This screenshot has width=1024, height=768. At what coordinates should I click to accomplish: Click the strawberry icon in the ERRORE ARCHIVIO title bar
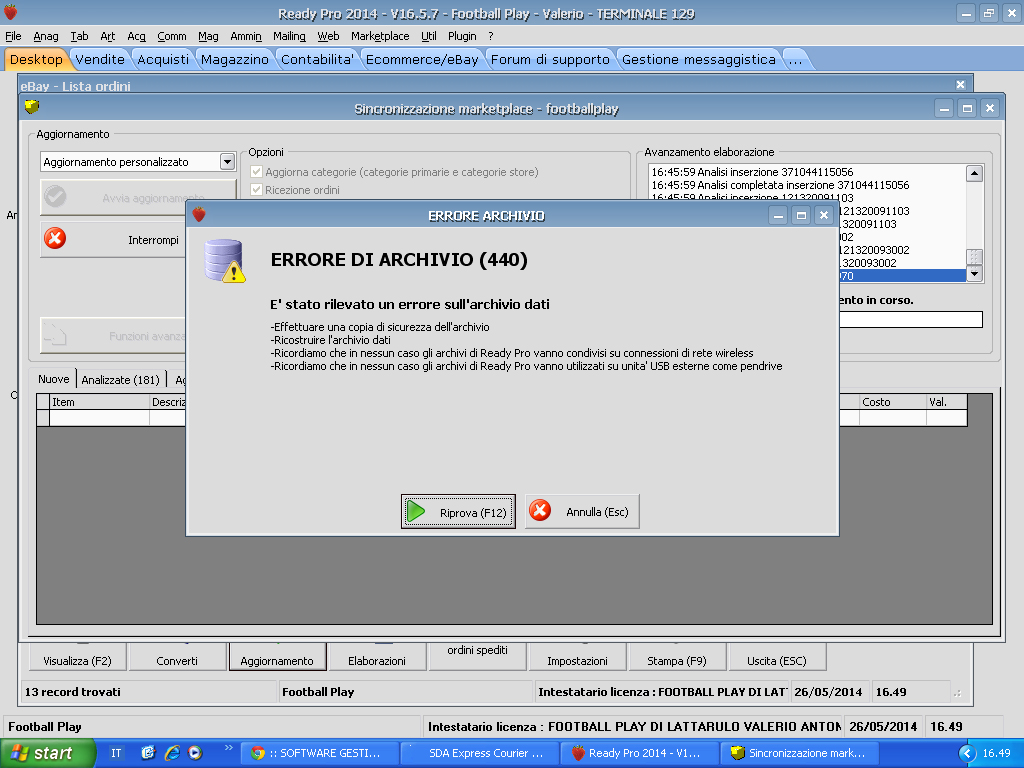pos(199,214)
